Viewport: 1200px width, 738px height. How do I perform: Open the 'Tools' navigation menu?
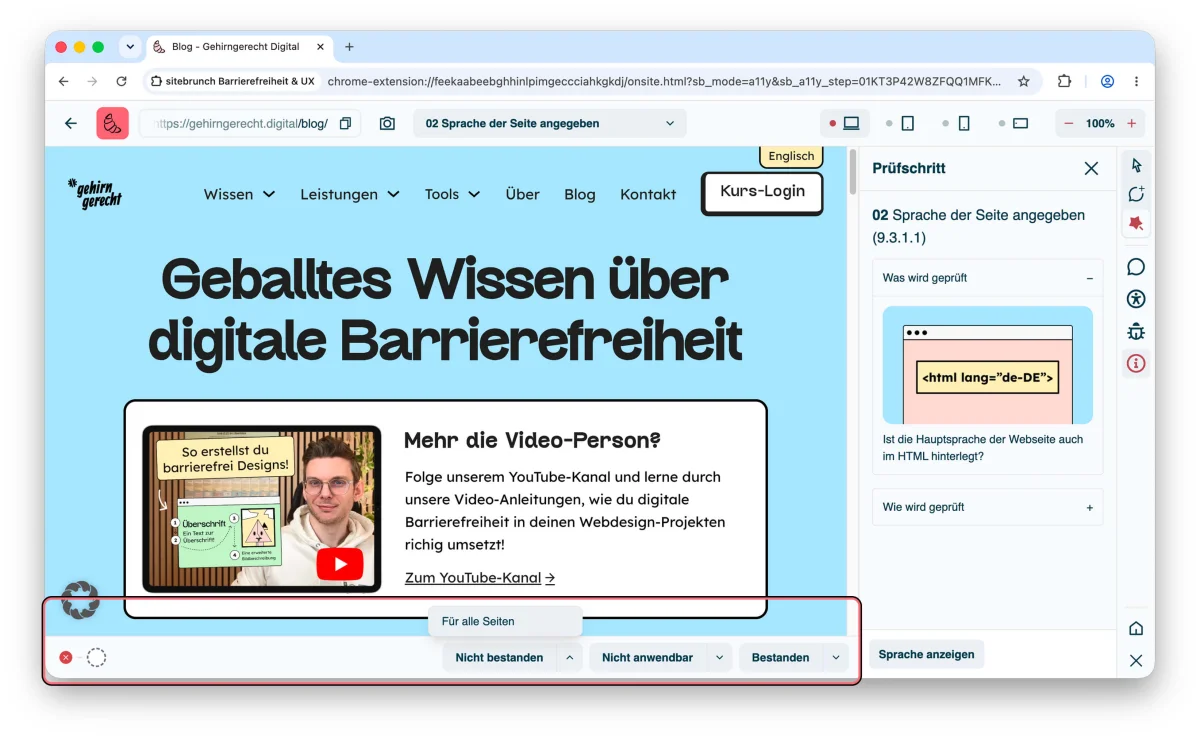click(452, 194)
